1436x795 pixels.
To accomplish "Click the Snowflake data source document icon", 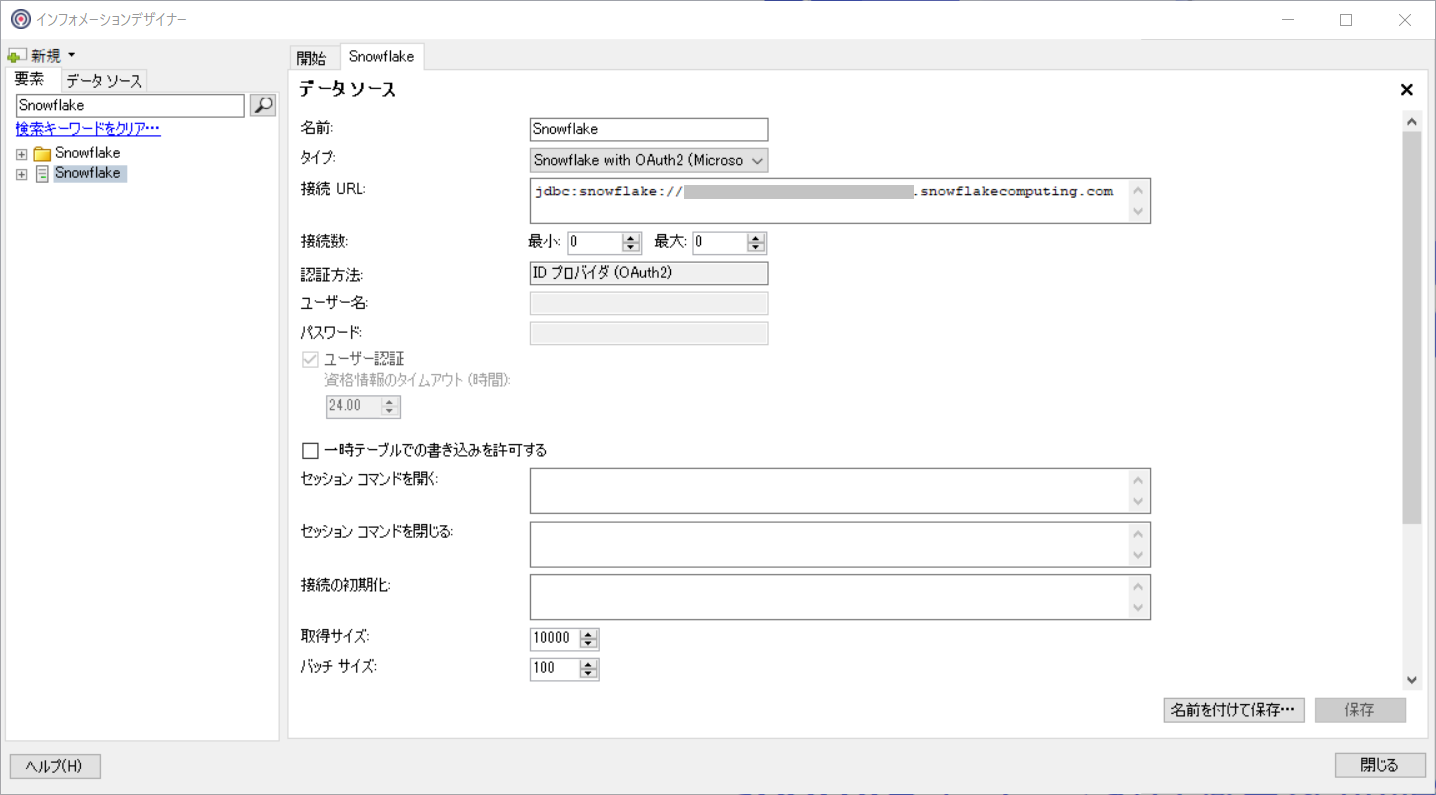I will click(42, 174).
